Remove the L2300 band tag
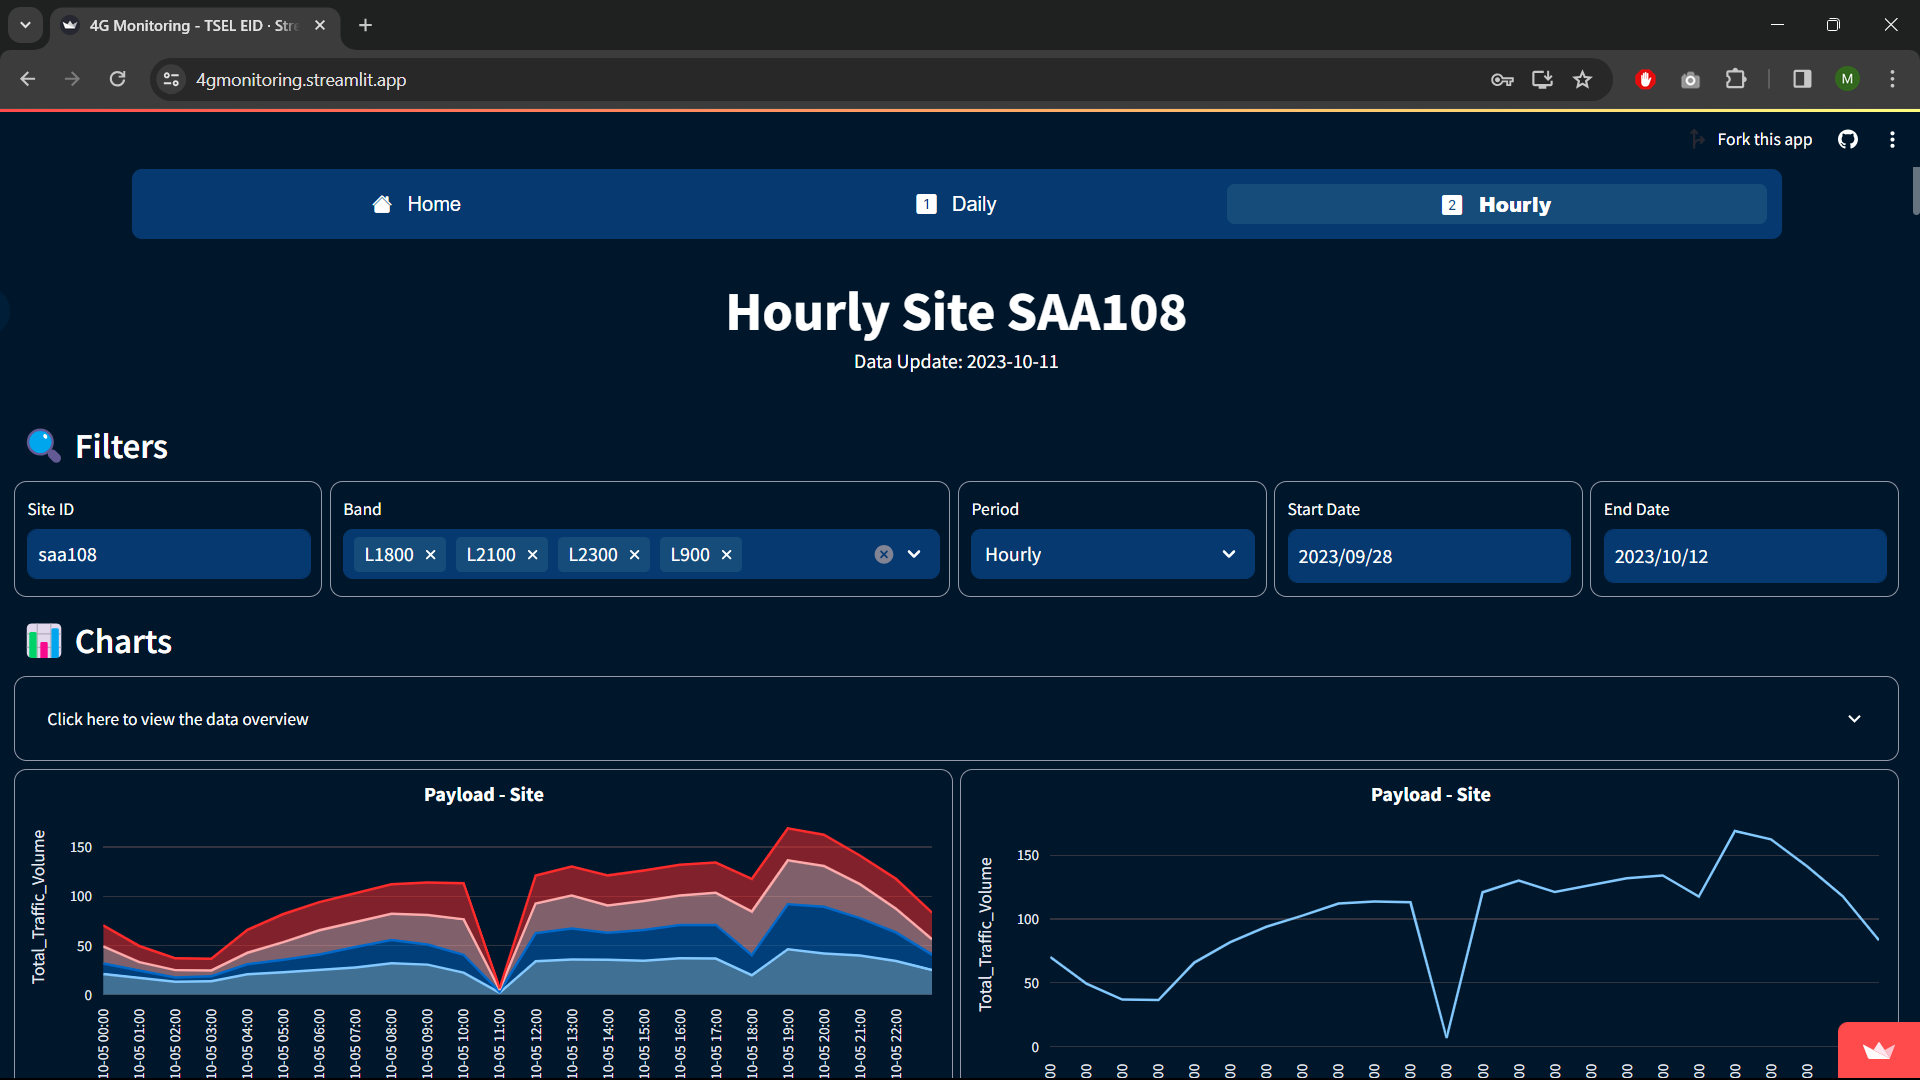 click(634, 555)
